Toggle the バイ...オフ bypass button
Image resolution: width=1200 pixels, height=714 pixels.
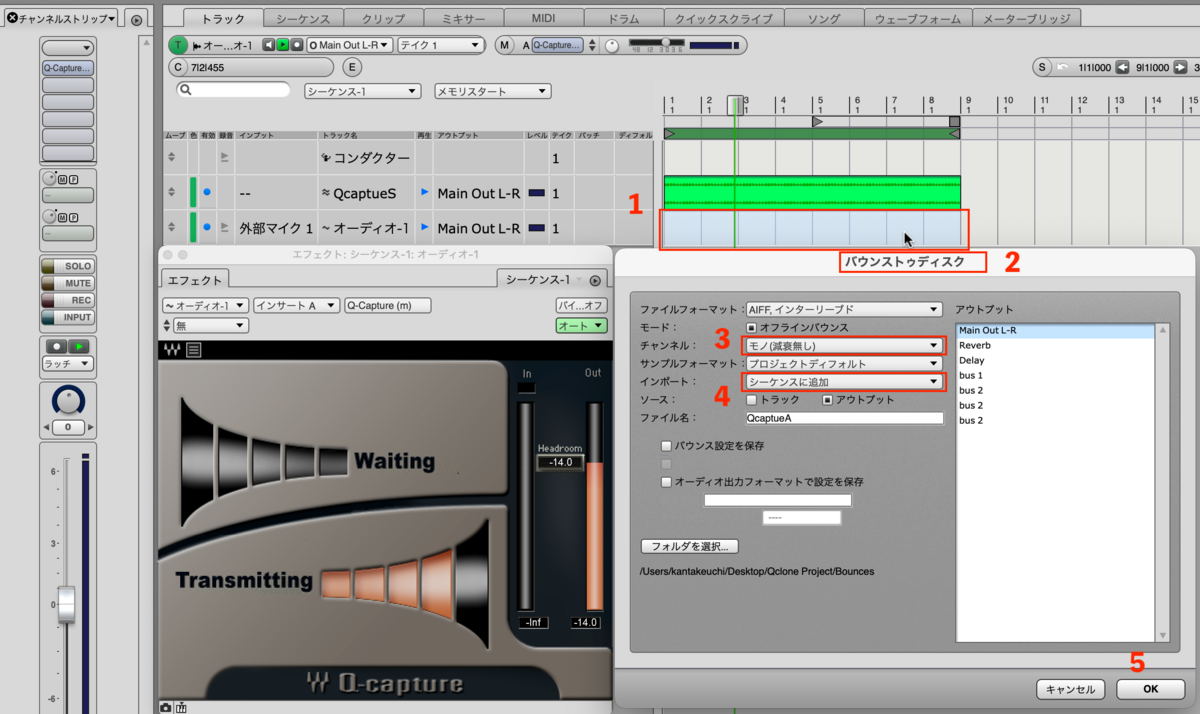click(581, 306)
